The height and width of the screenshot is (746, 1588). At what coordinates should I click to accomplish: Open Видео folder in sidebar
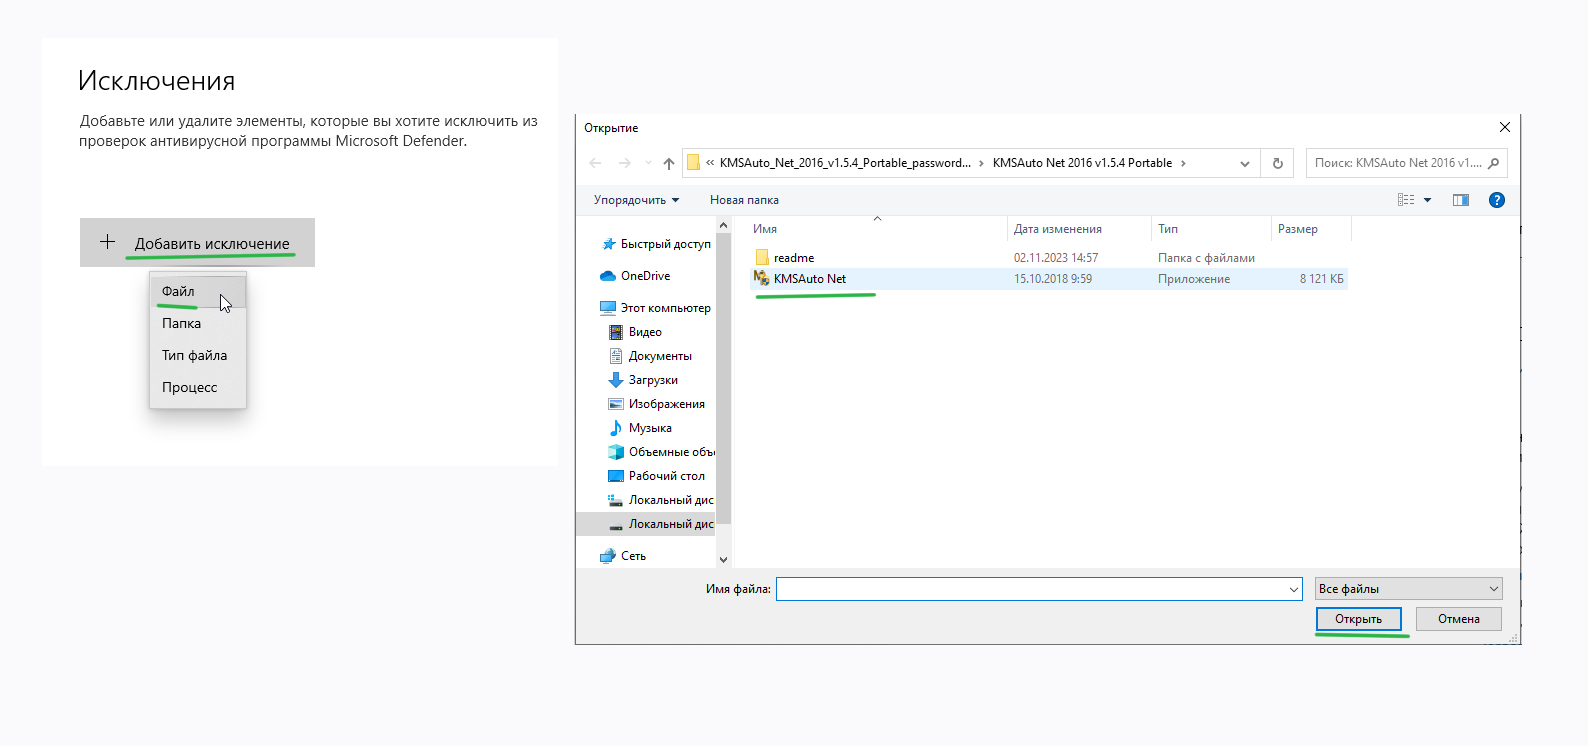[636, 332]
